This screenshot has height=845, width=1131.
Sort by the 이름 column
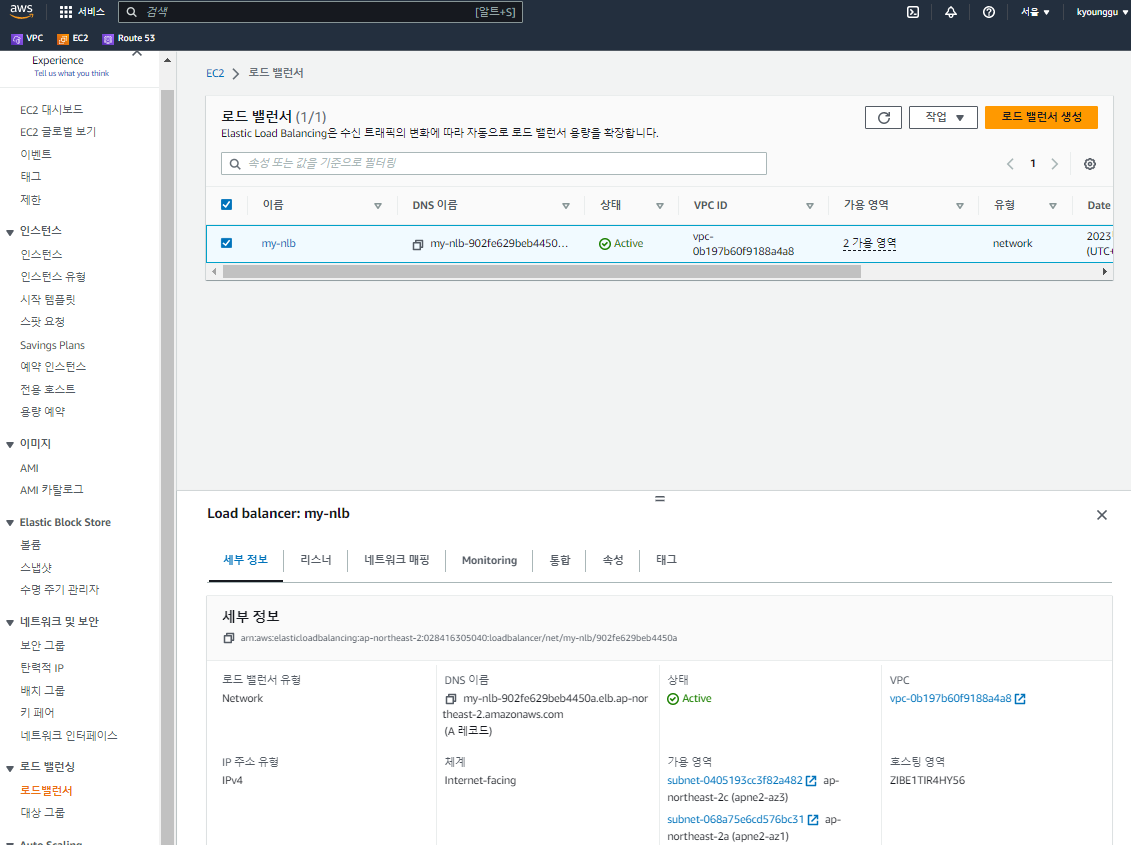tap(378, 206)
